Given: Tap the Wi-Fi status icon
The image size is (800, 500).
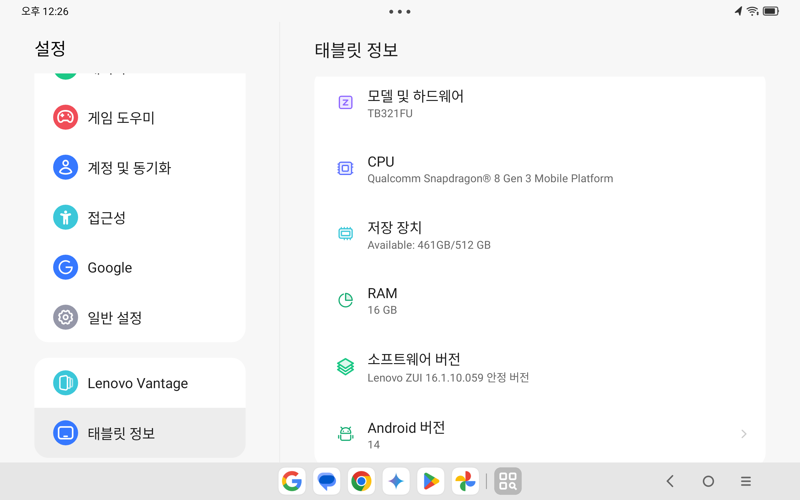Looking at the screenshot, I should click(x=753, y=11).
